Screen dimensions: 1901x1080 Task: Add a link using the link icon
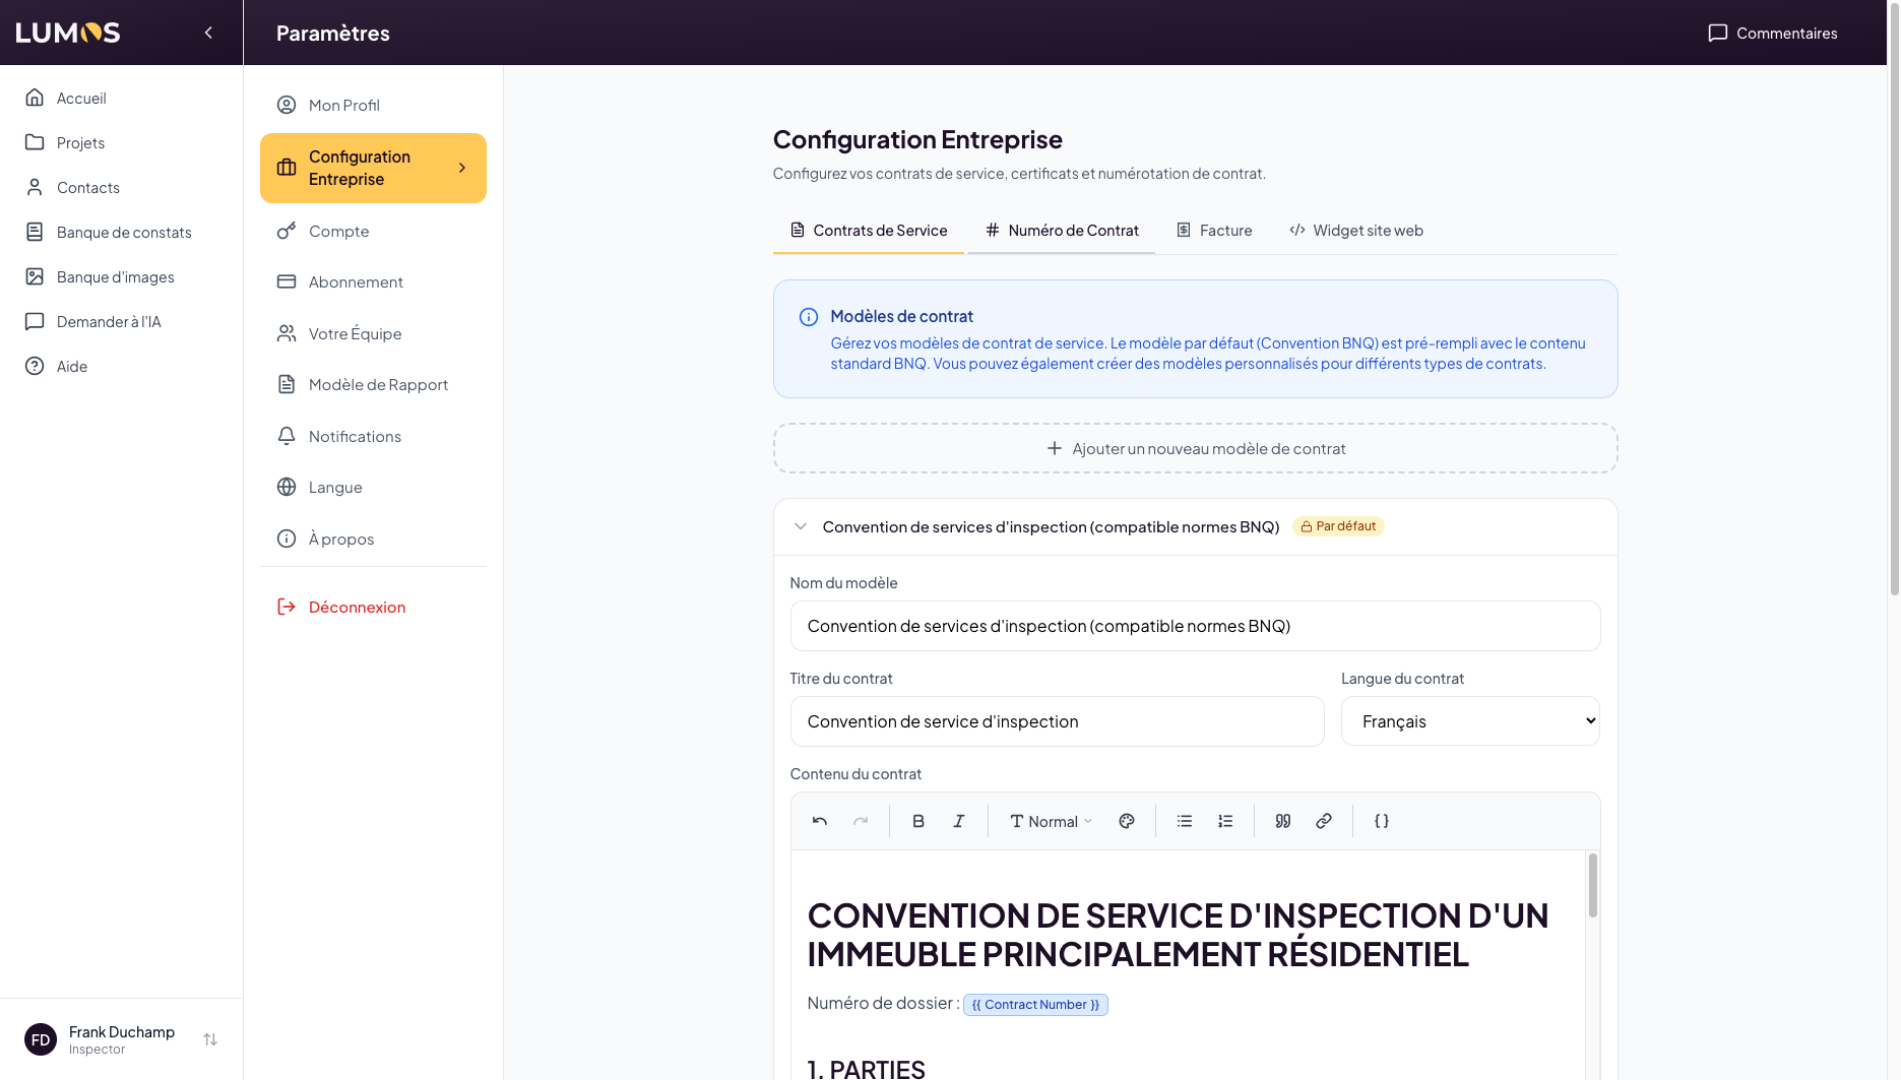[1324, 821]
